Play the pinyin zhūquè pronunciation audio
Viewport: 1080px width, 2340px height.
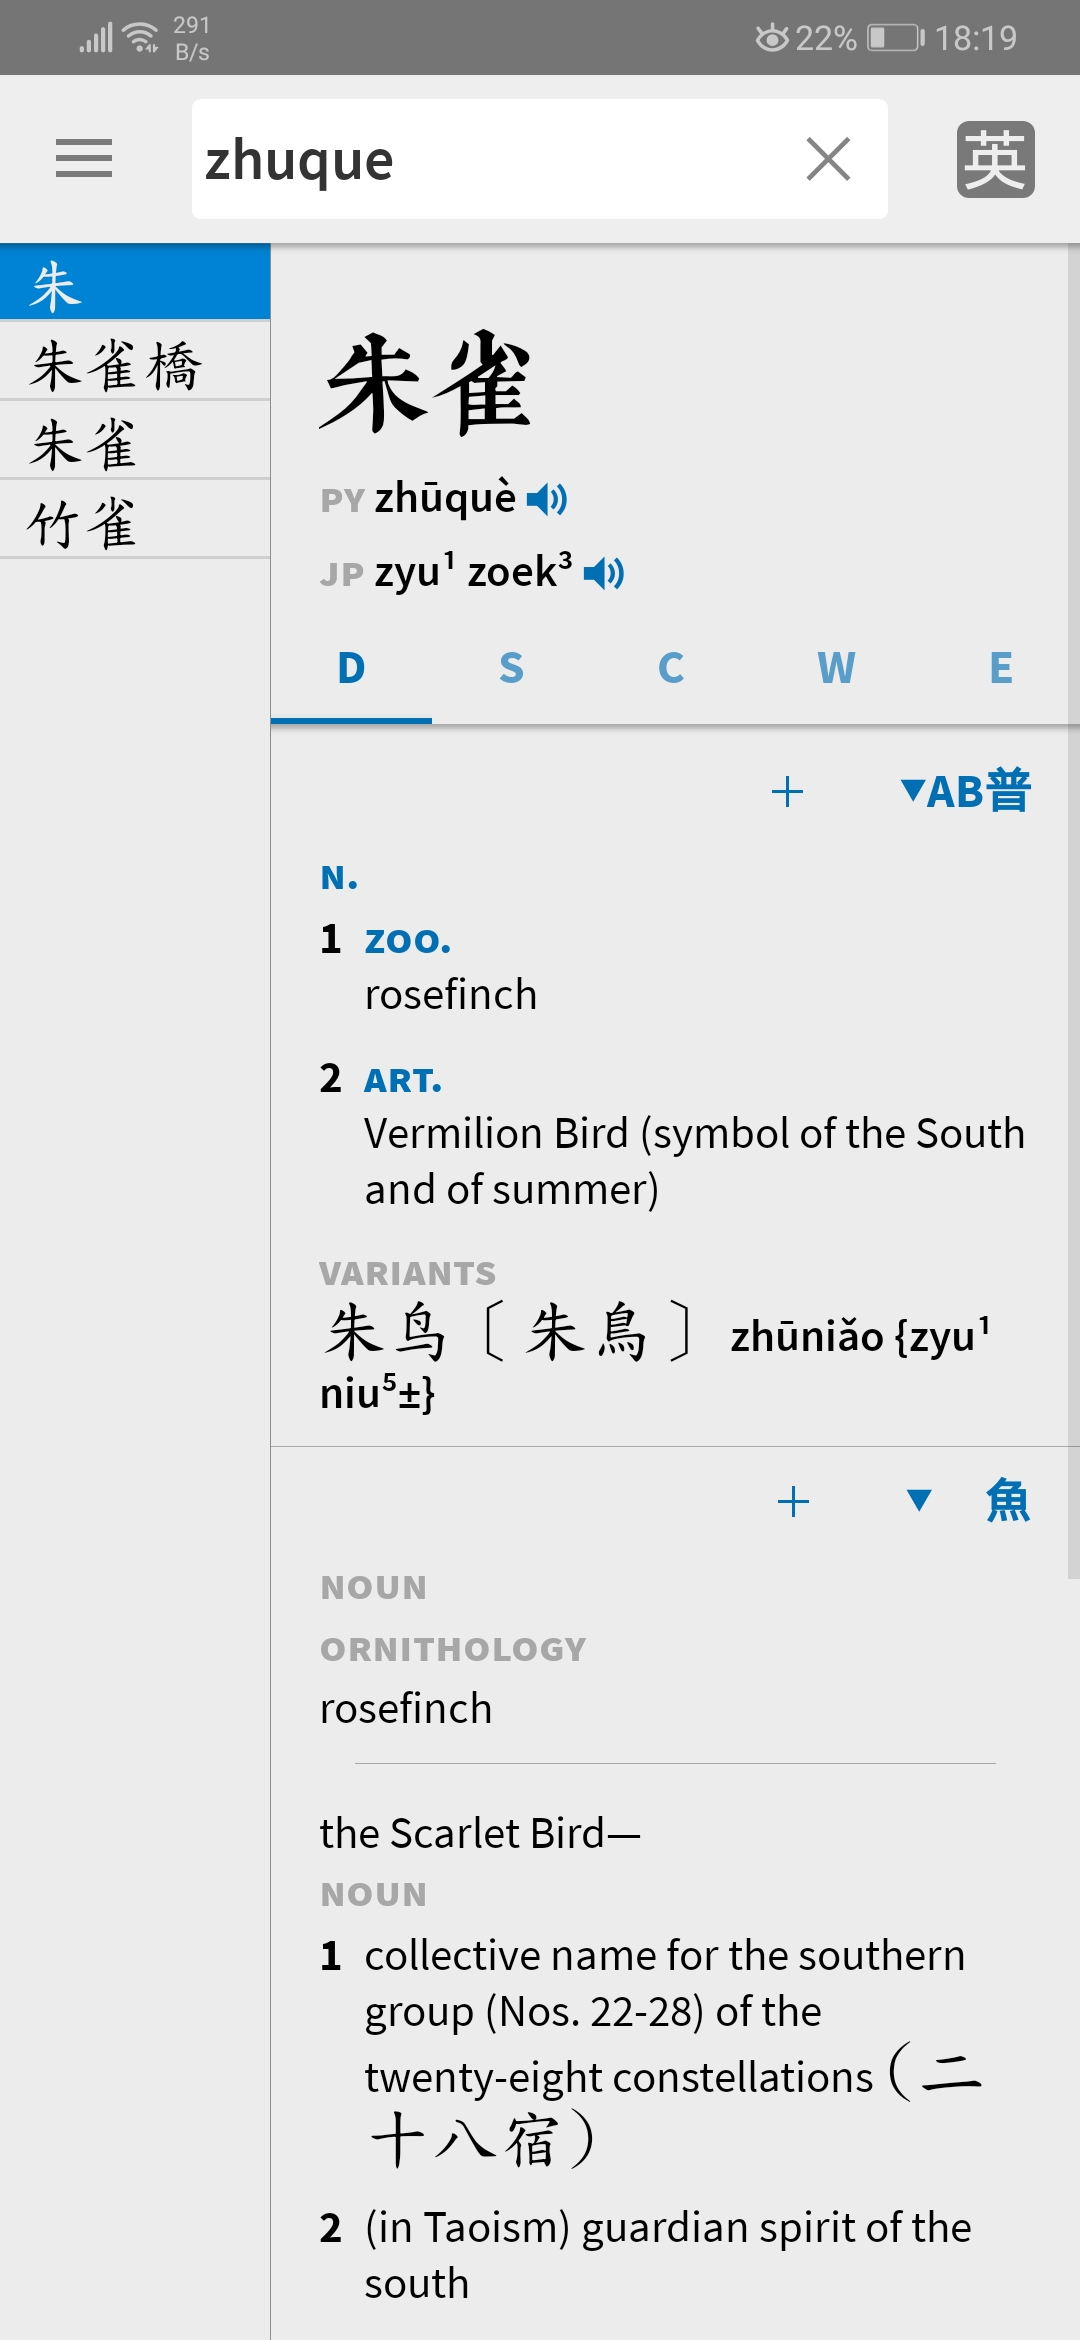point(547,498)
